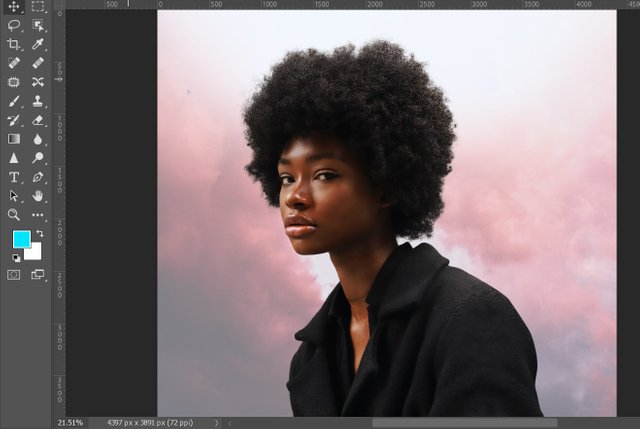Expand the status bar info arrow
This screenshot has height=429, width=640.
pos(216,423)
